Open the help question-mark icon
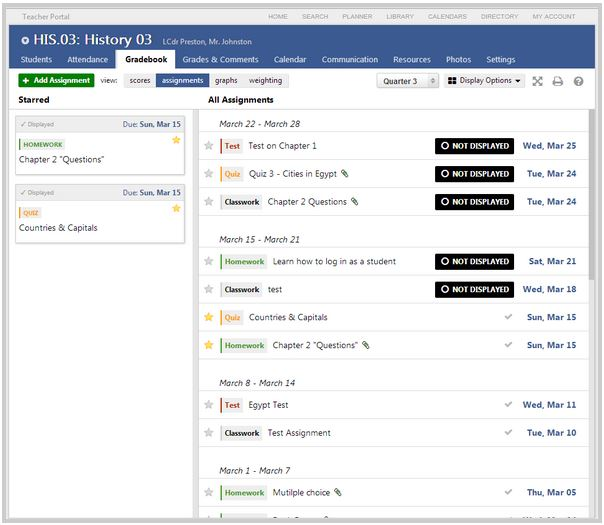The width and height of the screenshot is (604, 525). [x=578, y=81]
